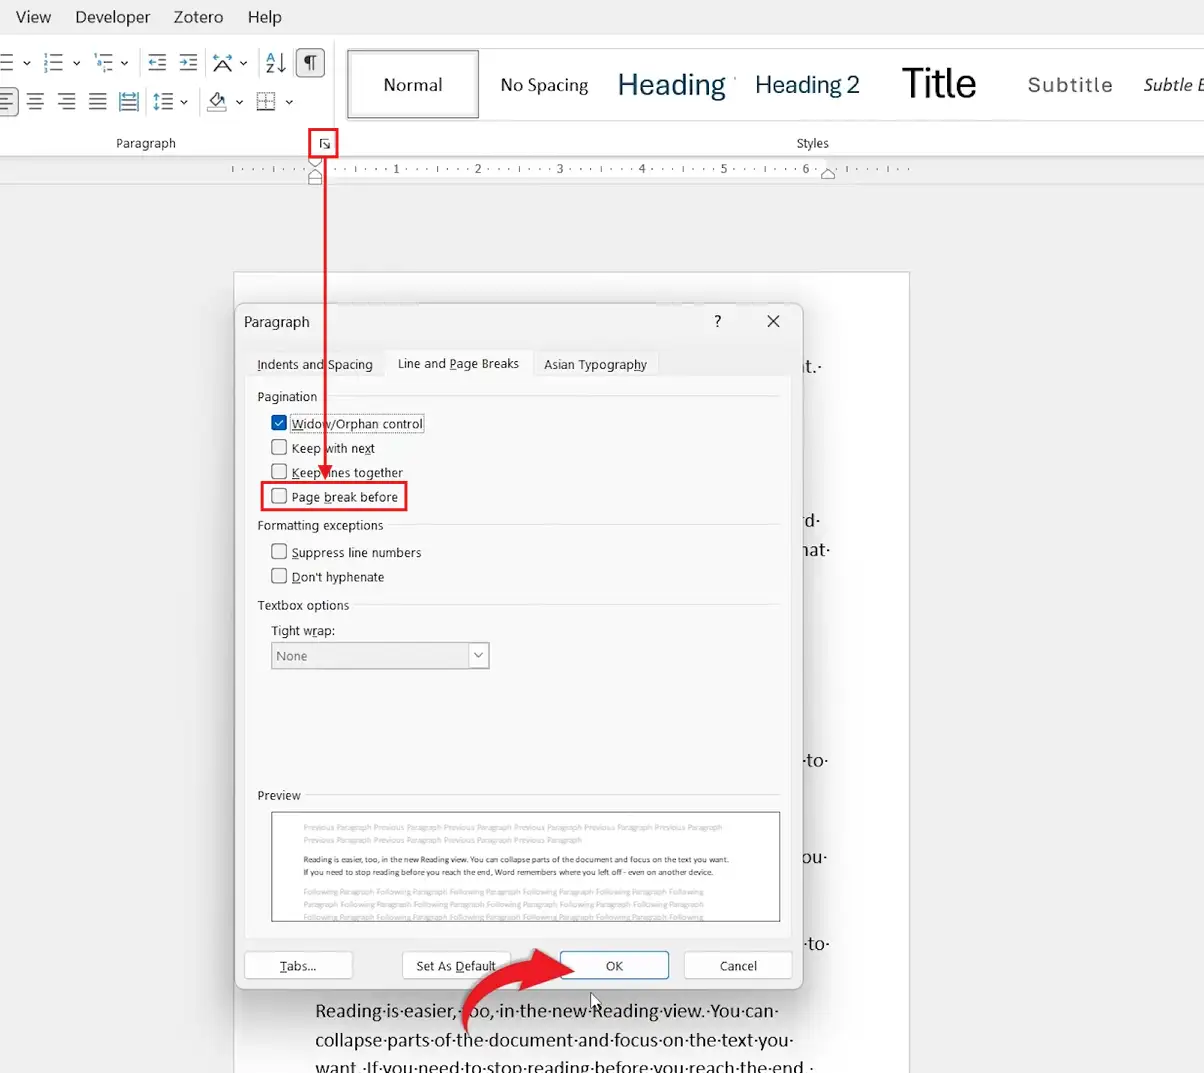Image resolution: width=1204 pixels, height=1073 pixels.
Task: Apply the Heading 2 style
Action: click(807, 85)
